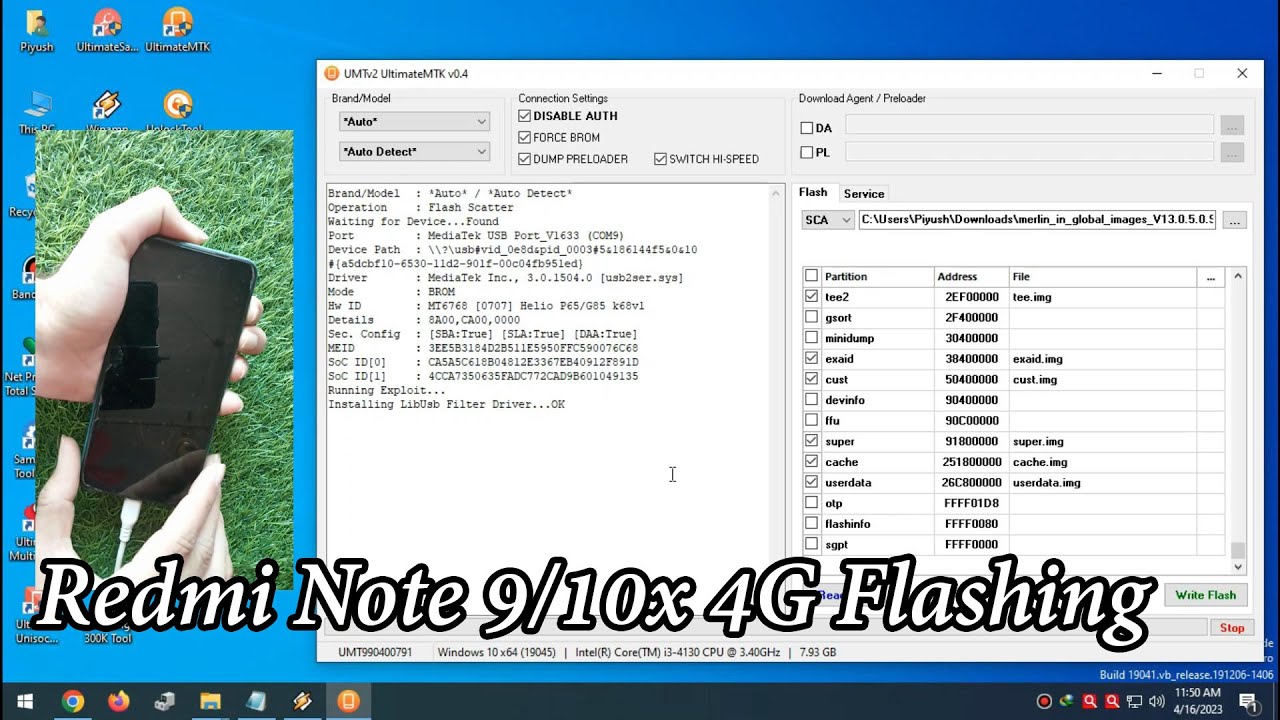Browse for the PL file with ... button
This screenshot has width=1280, height=720.
1232,152
